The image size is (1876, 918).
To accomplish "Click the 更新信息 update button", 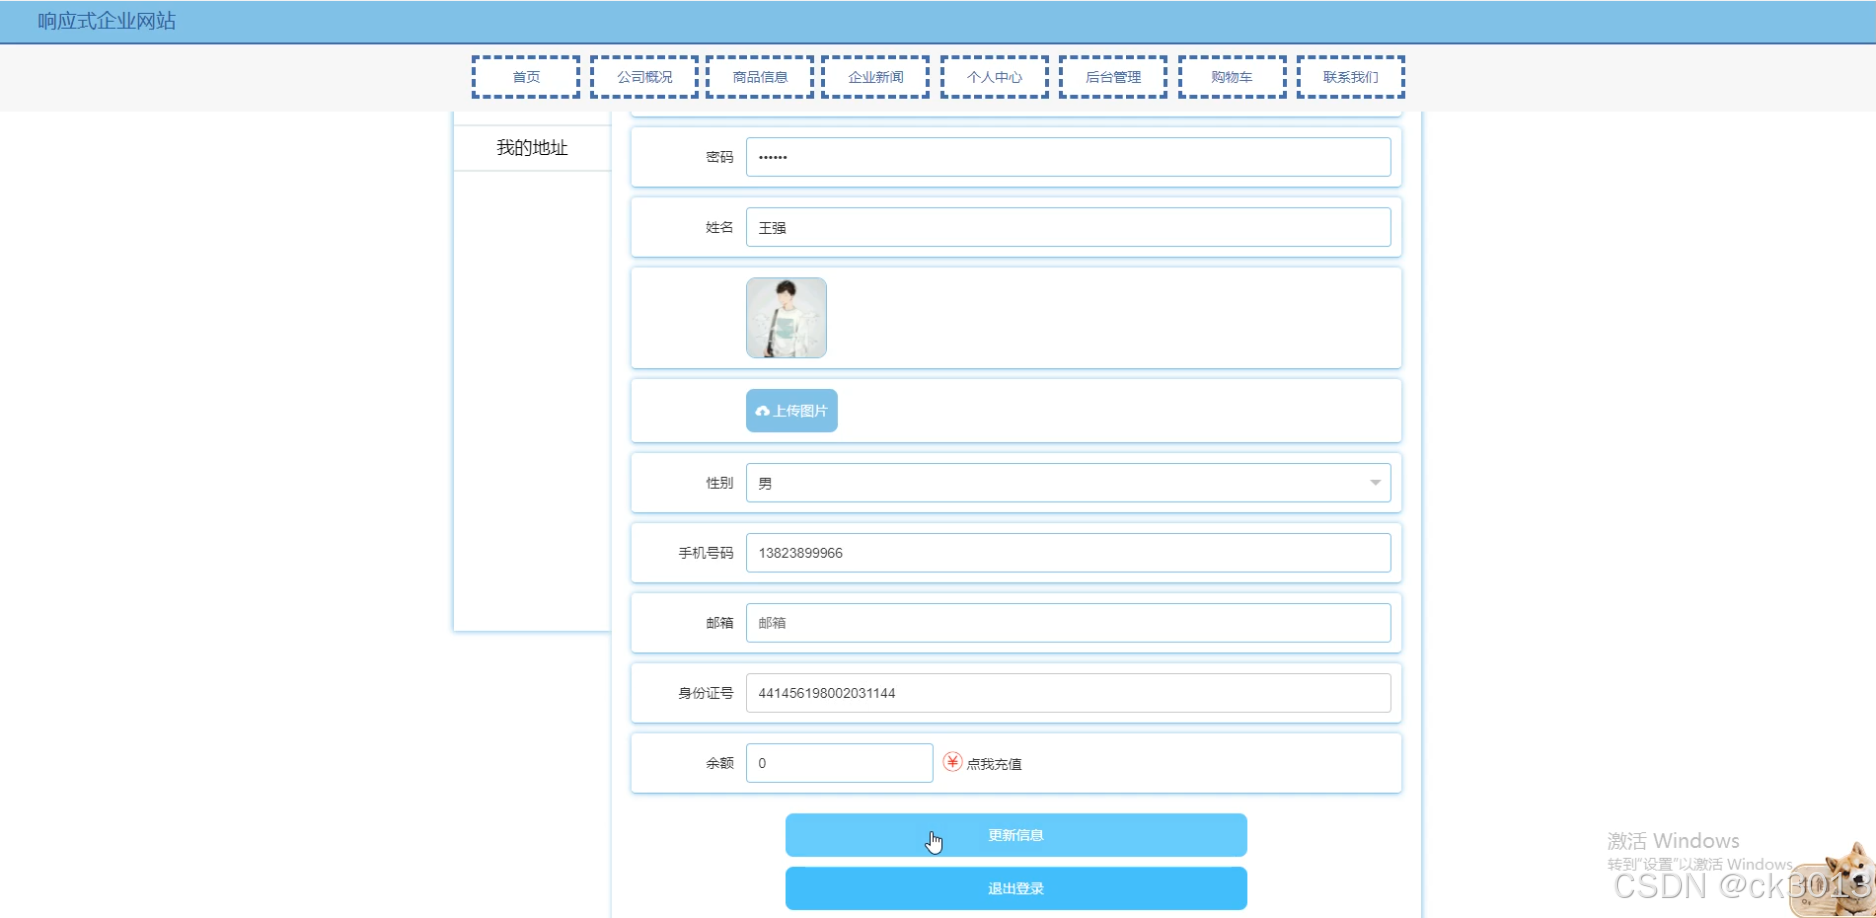I will [x=1015, y=835].
